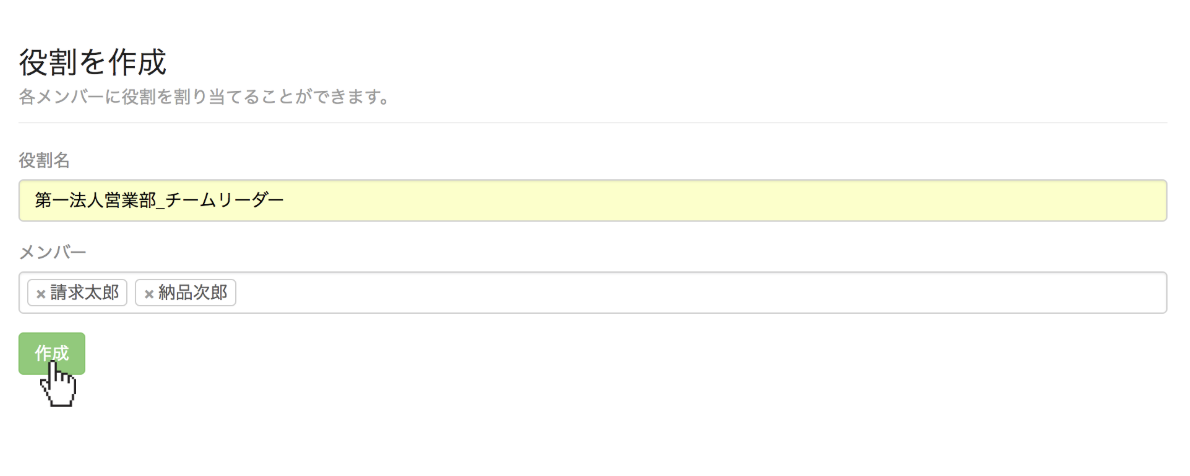Click the subtitle 各メンバーに役割を割り当てることができます
1190x476 pixels.
point(205,98)
